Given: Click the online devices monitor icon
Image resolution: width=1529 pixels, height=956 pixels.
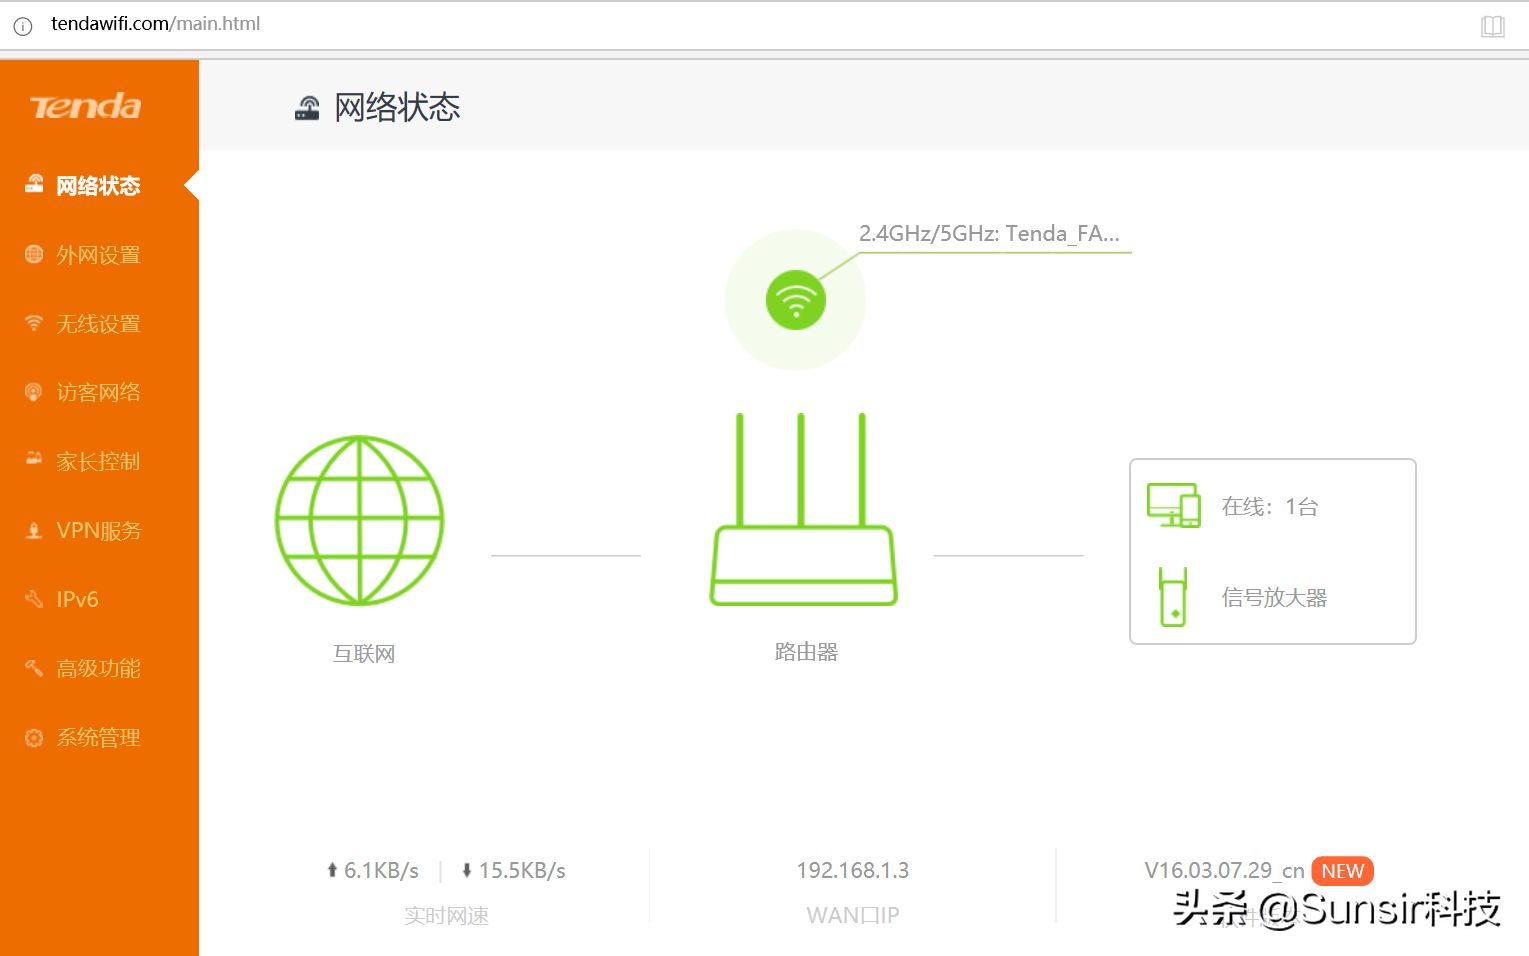Looking at the screenshot, I should (x=1173, y=505).
